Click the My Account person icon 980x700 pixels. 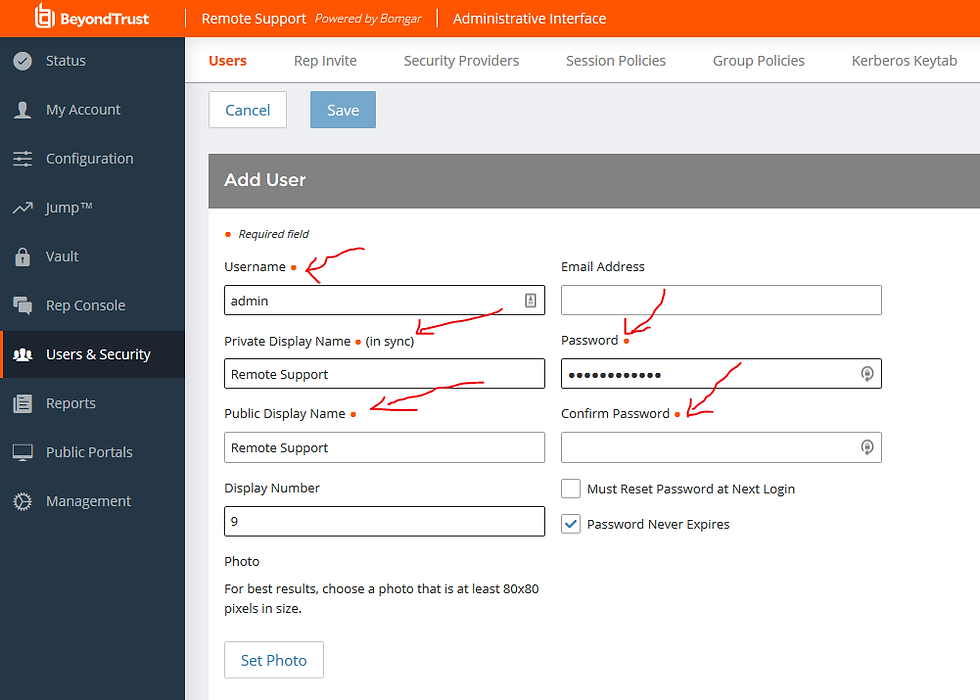click(22, 110)
